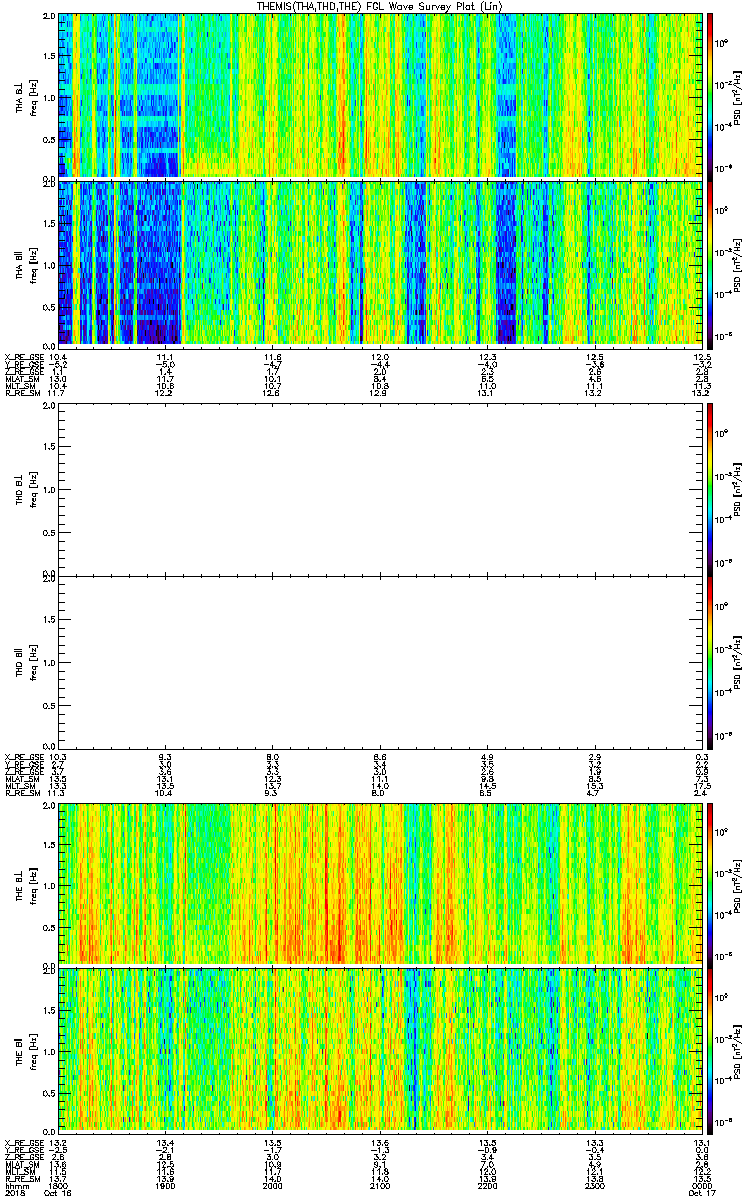Click the Oct 16 date label
This screenshot has height=1200, width=750.
[x=58, y=1192]
